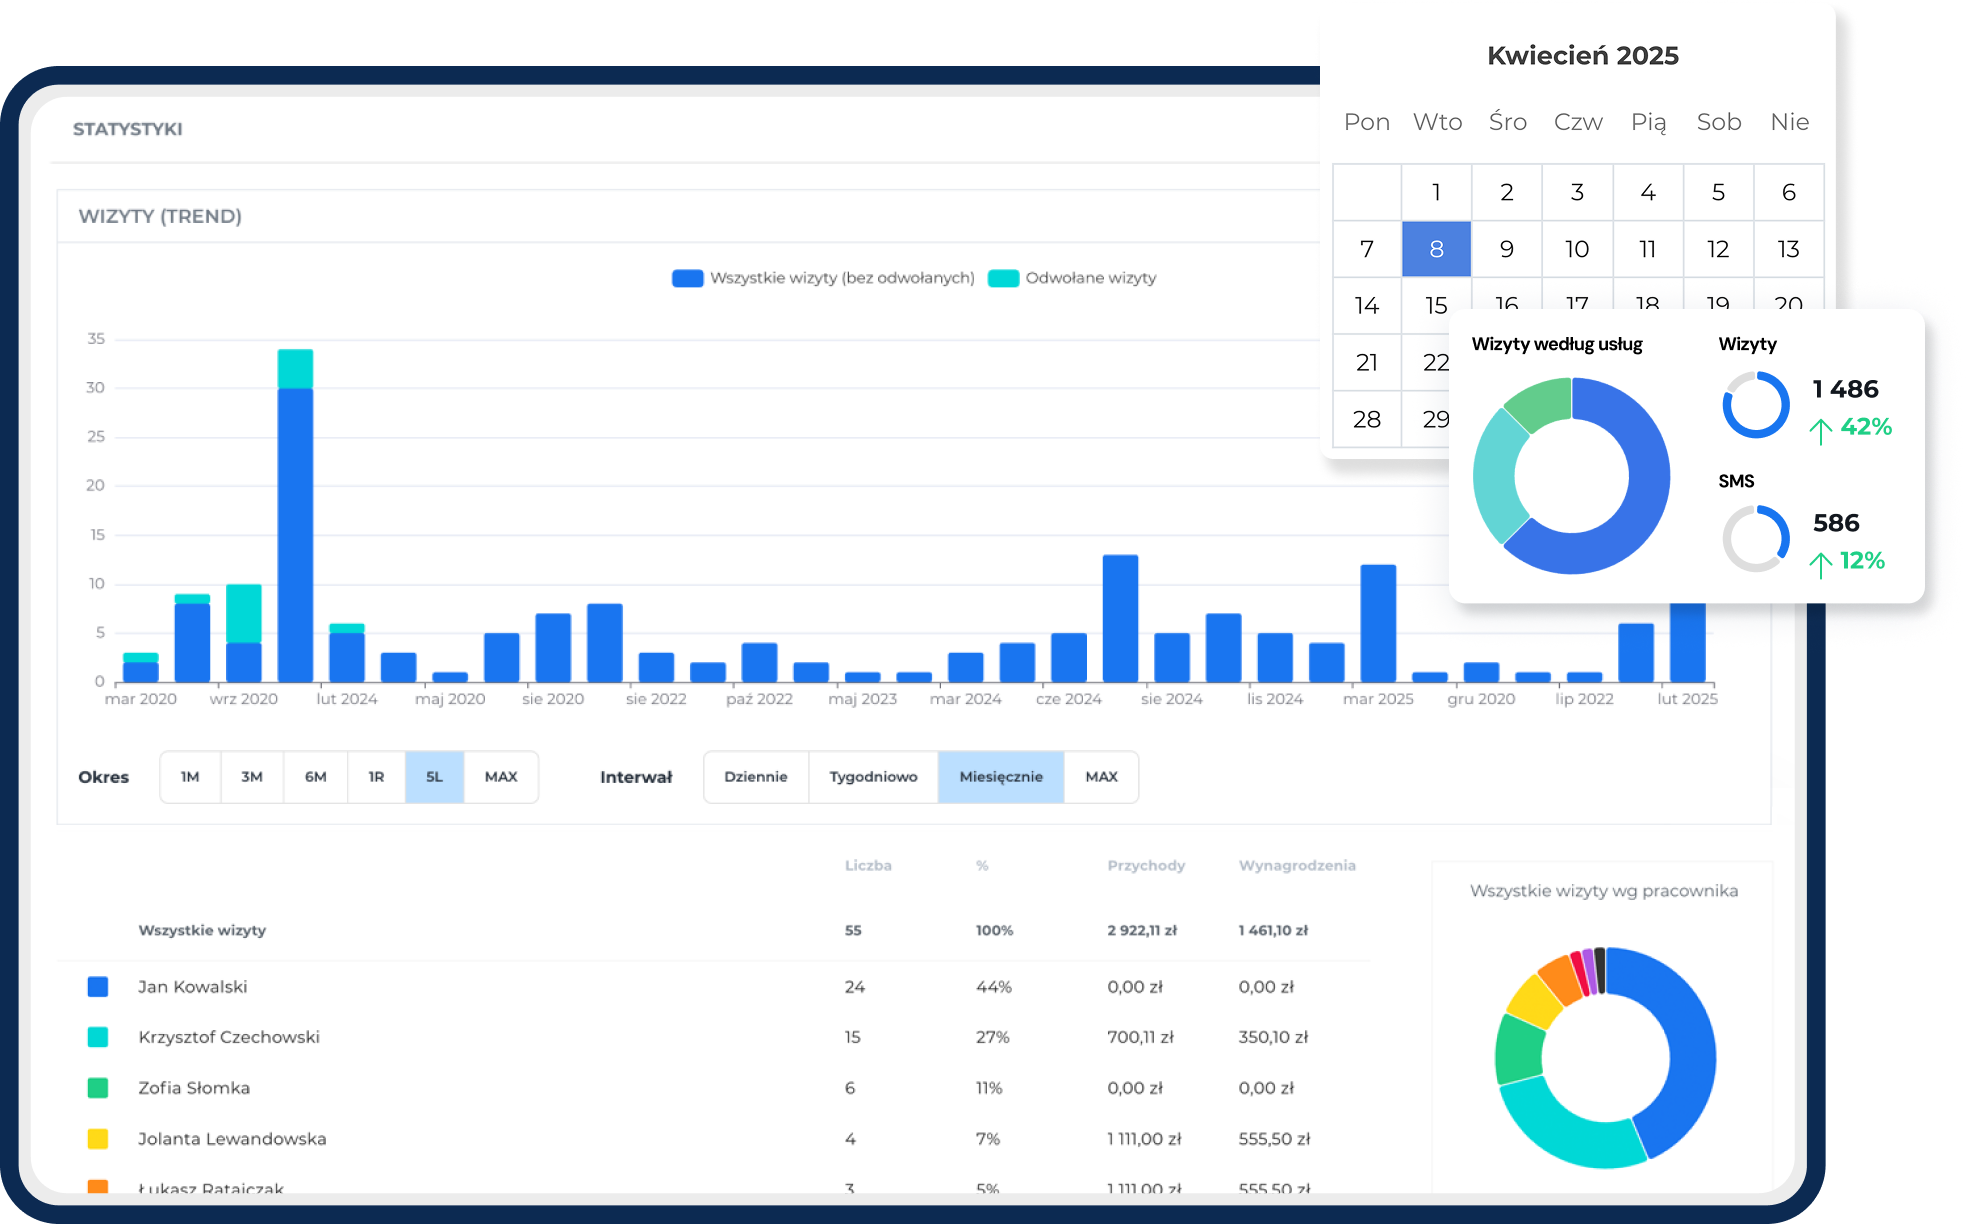This screenshot has width=1967, height=1224.
Task: Click the green arrow beside 12%
Action: (1820, 564)
